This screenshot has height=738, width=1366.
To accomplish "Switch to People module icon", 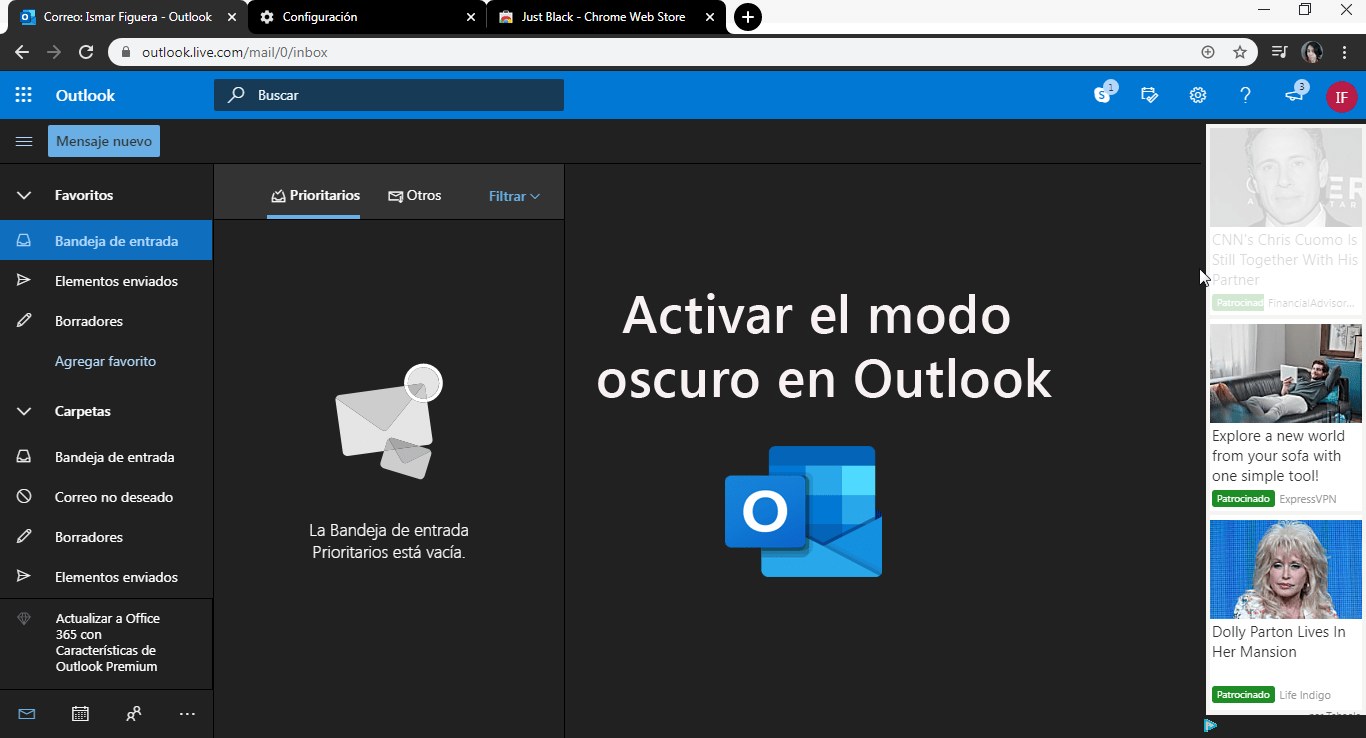I will pos(133,714).
